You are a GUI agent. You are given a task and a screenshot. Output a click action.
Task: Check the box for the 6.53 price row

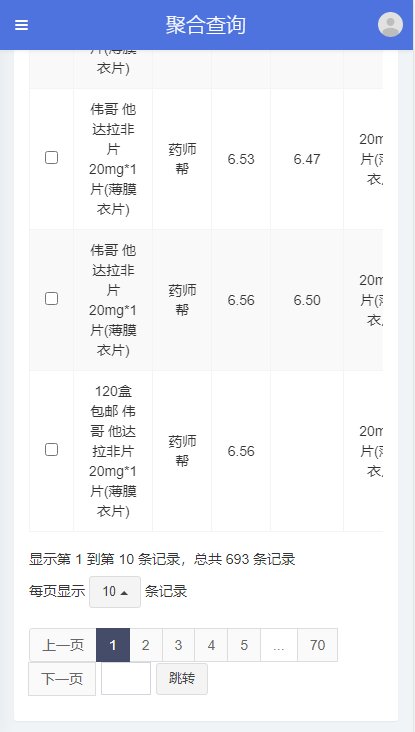pos(51,158)
